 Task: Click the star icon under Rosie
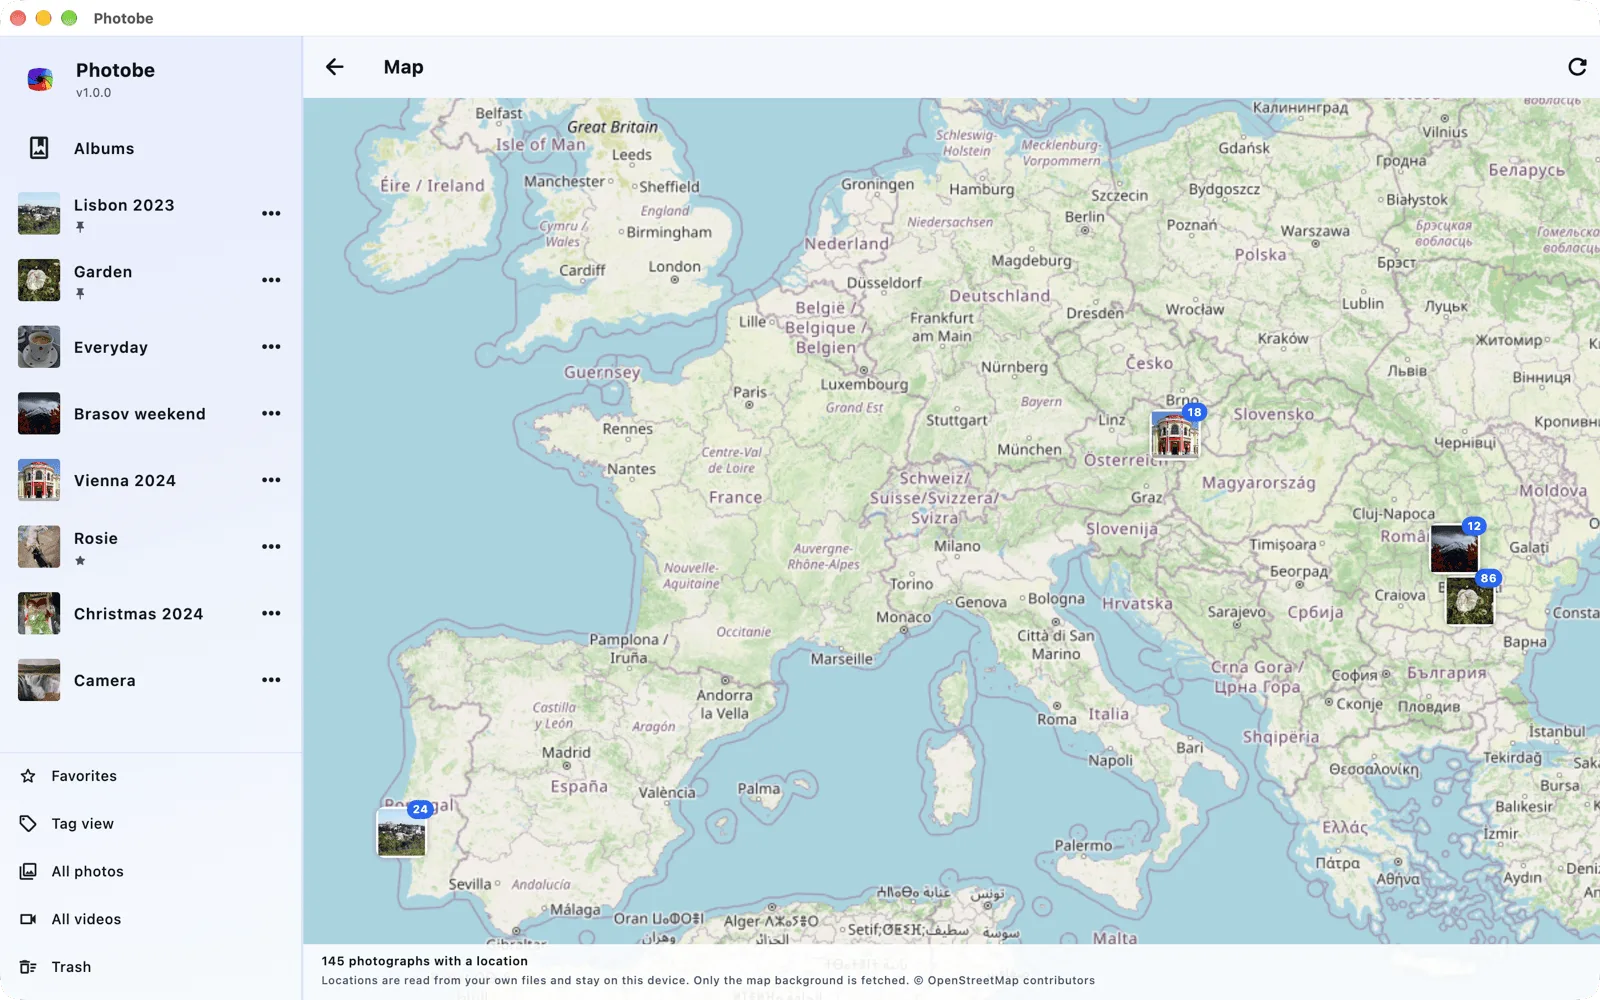tap(80, 561)
